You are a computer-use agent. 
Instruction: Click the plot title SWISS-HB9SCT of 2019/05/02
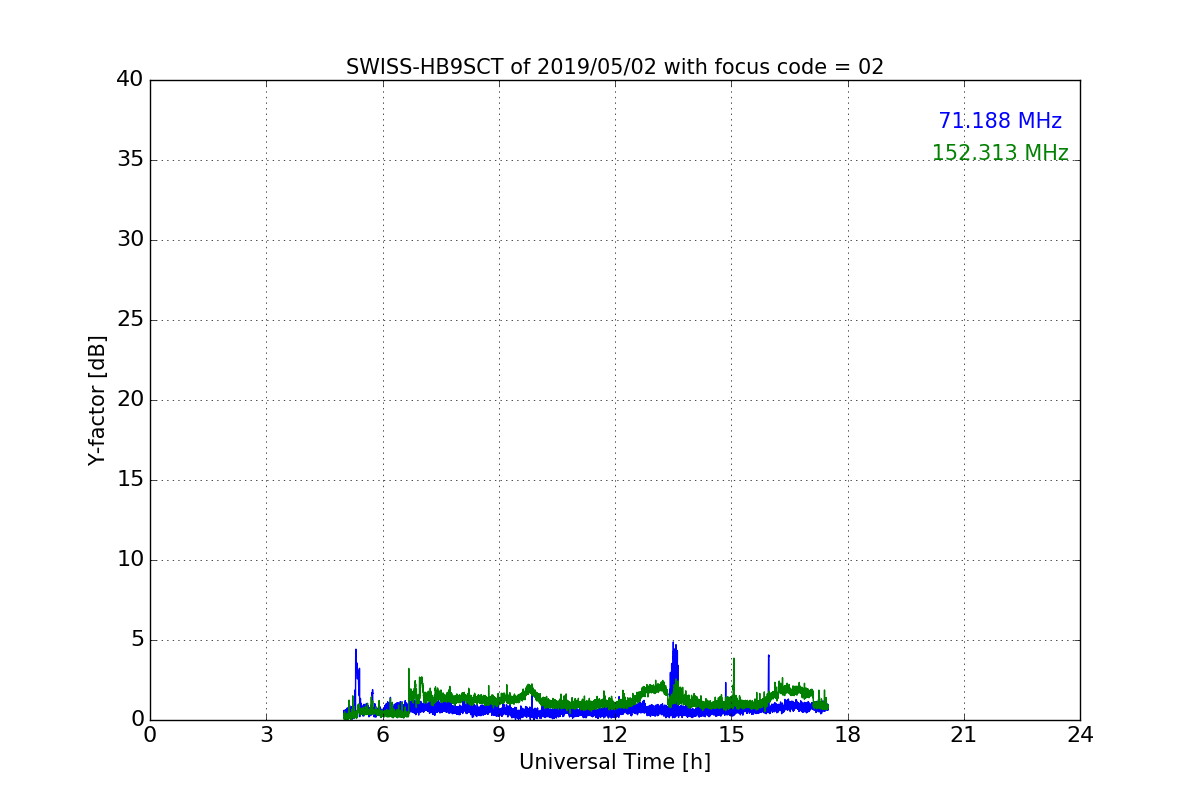pyautogui.click(x=615, y=67)
